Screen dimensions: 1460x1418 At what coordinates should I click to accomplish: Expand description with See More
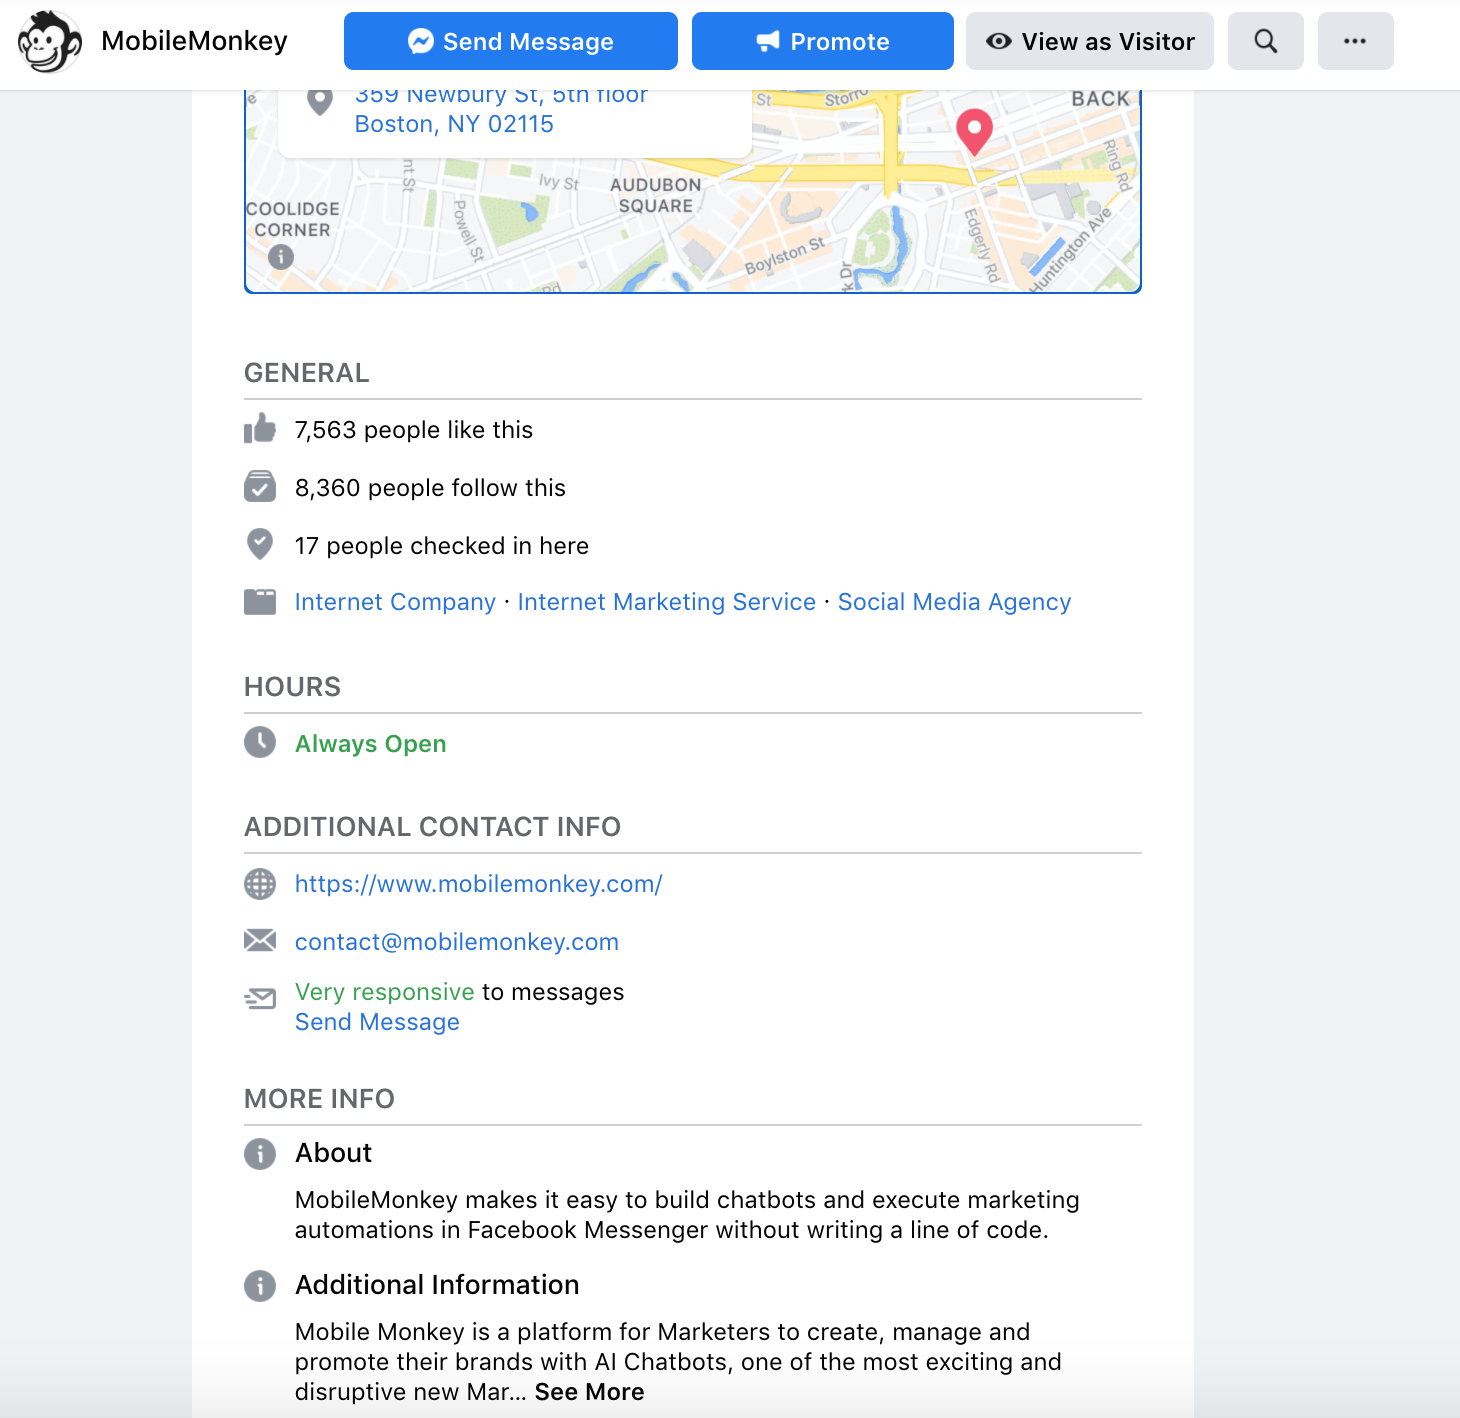tap(589, 1392)
